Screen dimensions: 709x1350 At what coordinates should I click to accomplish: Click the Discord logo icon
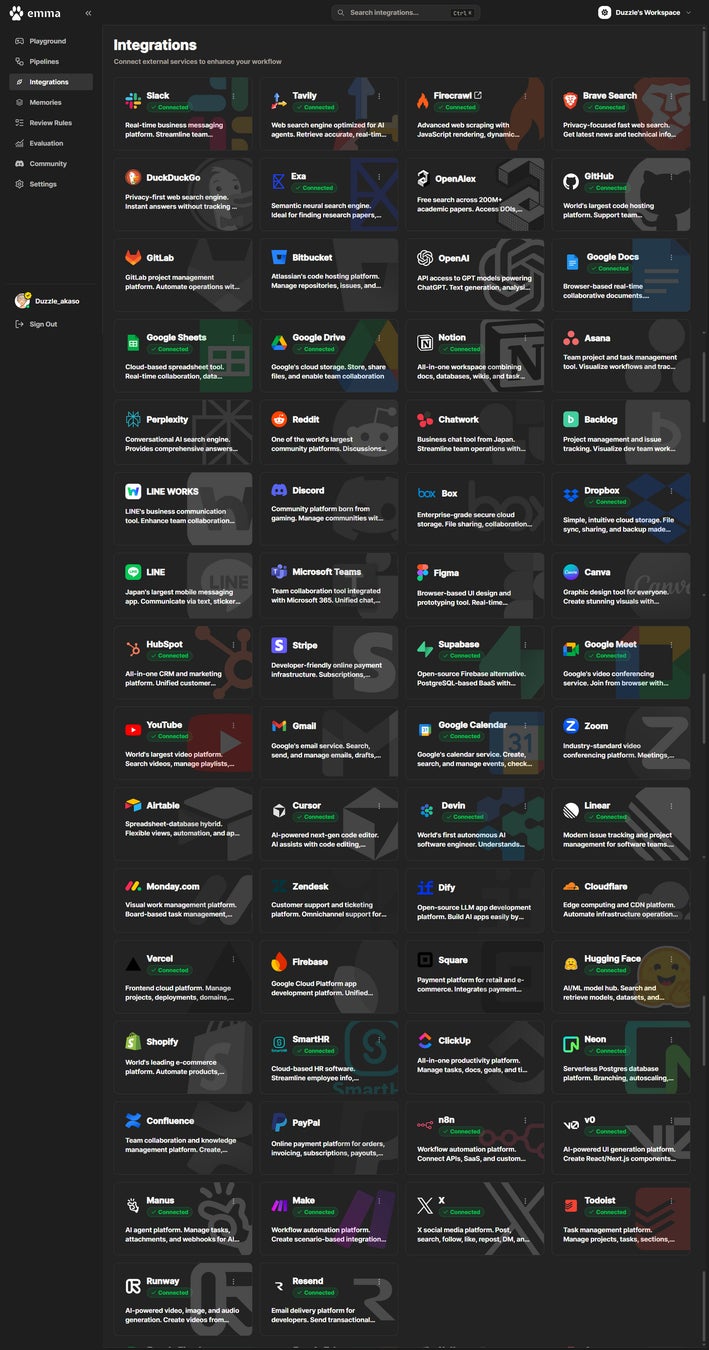coord(279,491)
